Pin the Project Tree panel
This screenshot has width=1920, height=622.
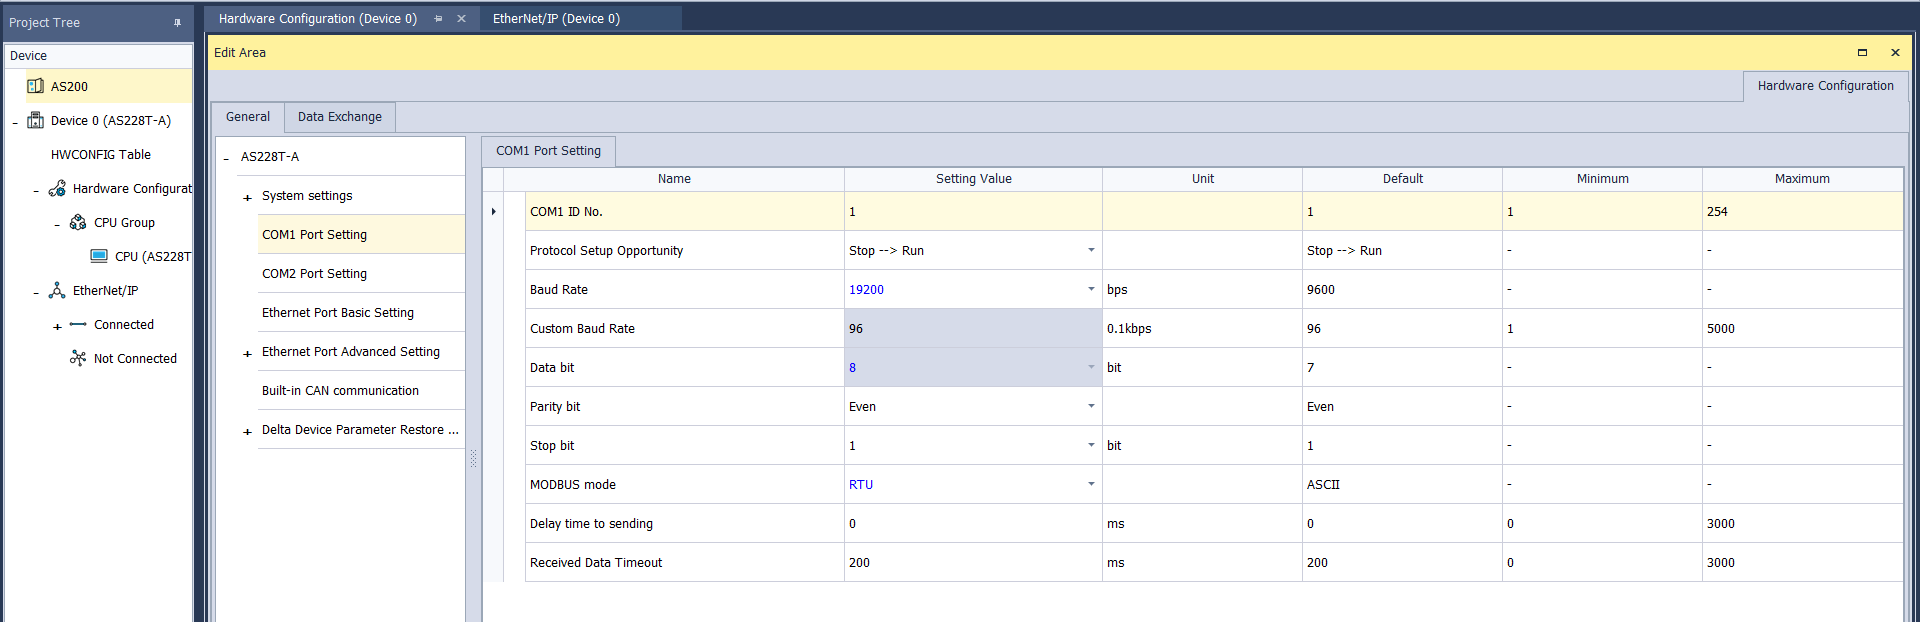(177, 22)
